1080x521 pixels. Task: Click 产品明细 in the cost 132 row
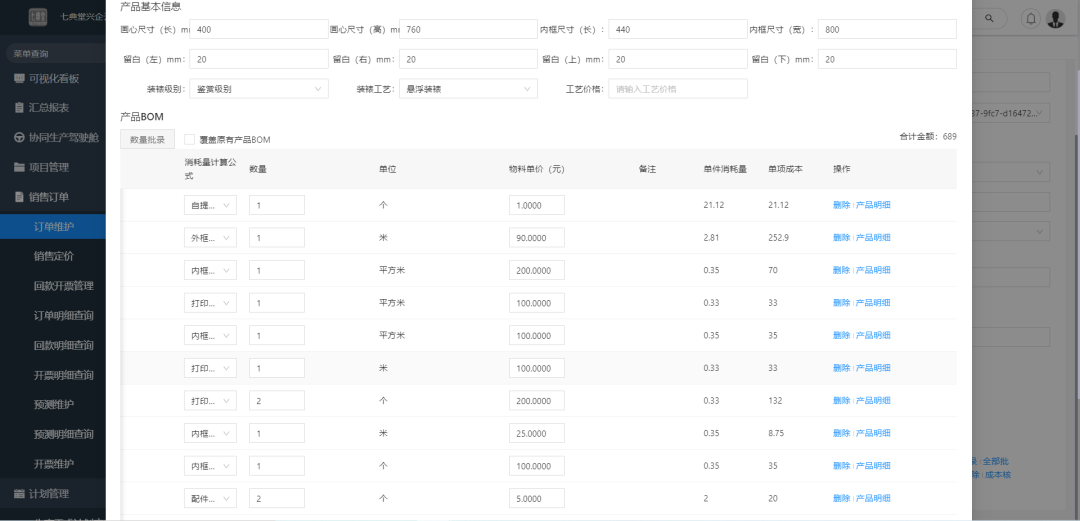873,400
